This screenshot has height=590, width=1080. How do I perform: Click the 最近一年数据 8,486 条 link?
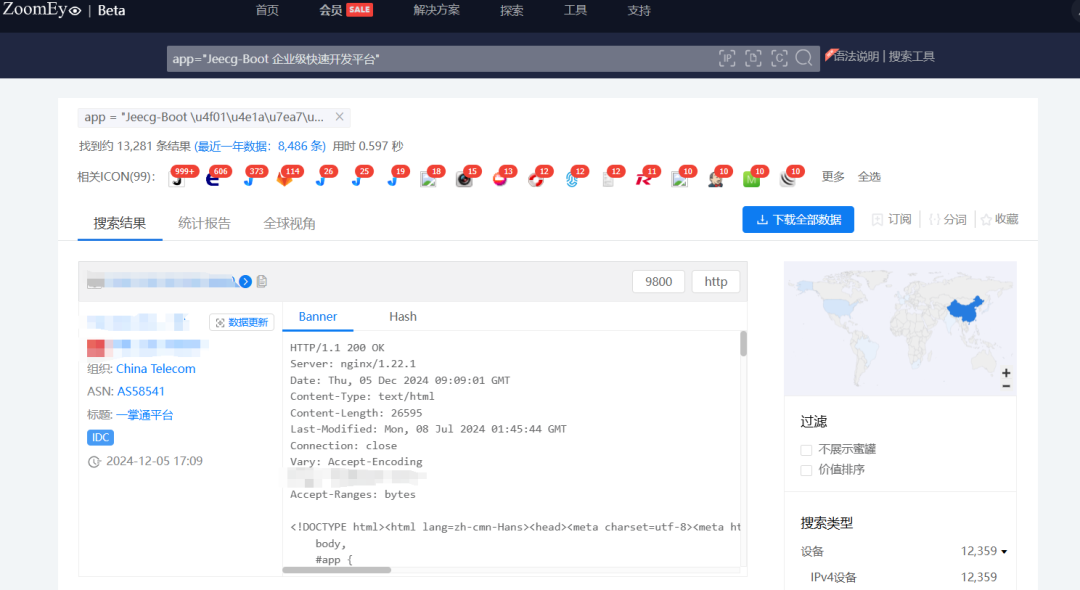point(260,146)
